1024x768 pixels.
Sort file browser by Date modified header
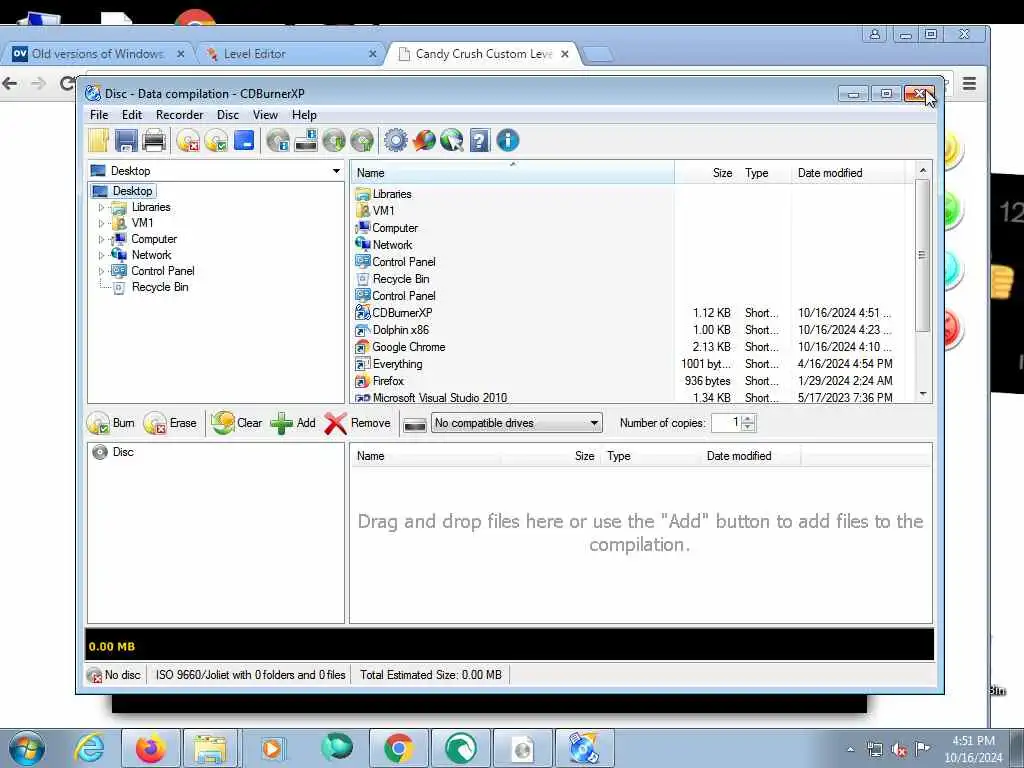pos(848,173)
